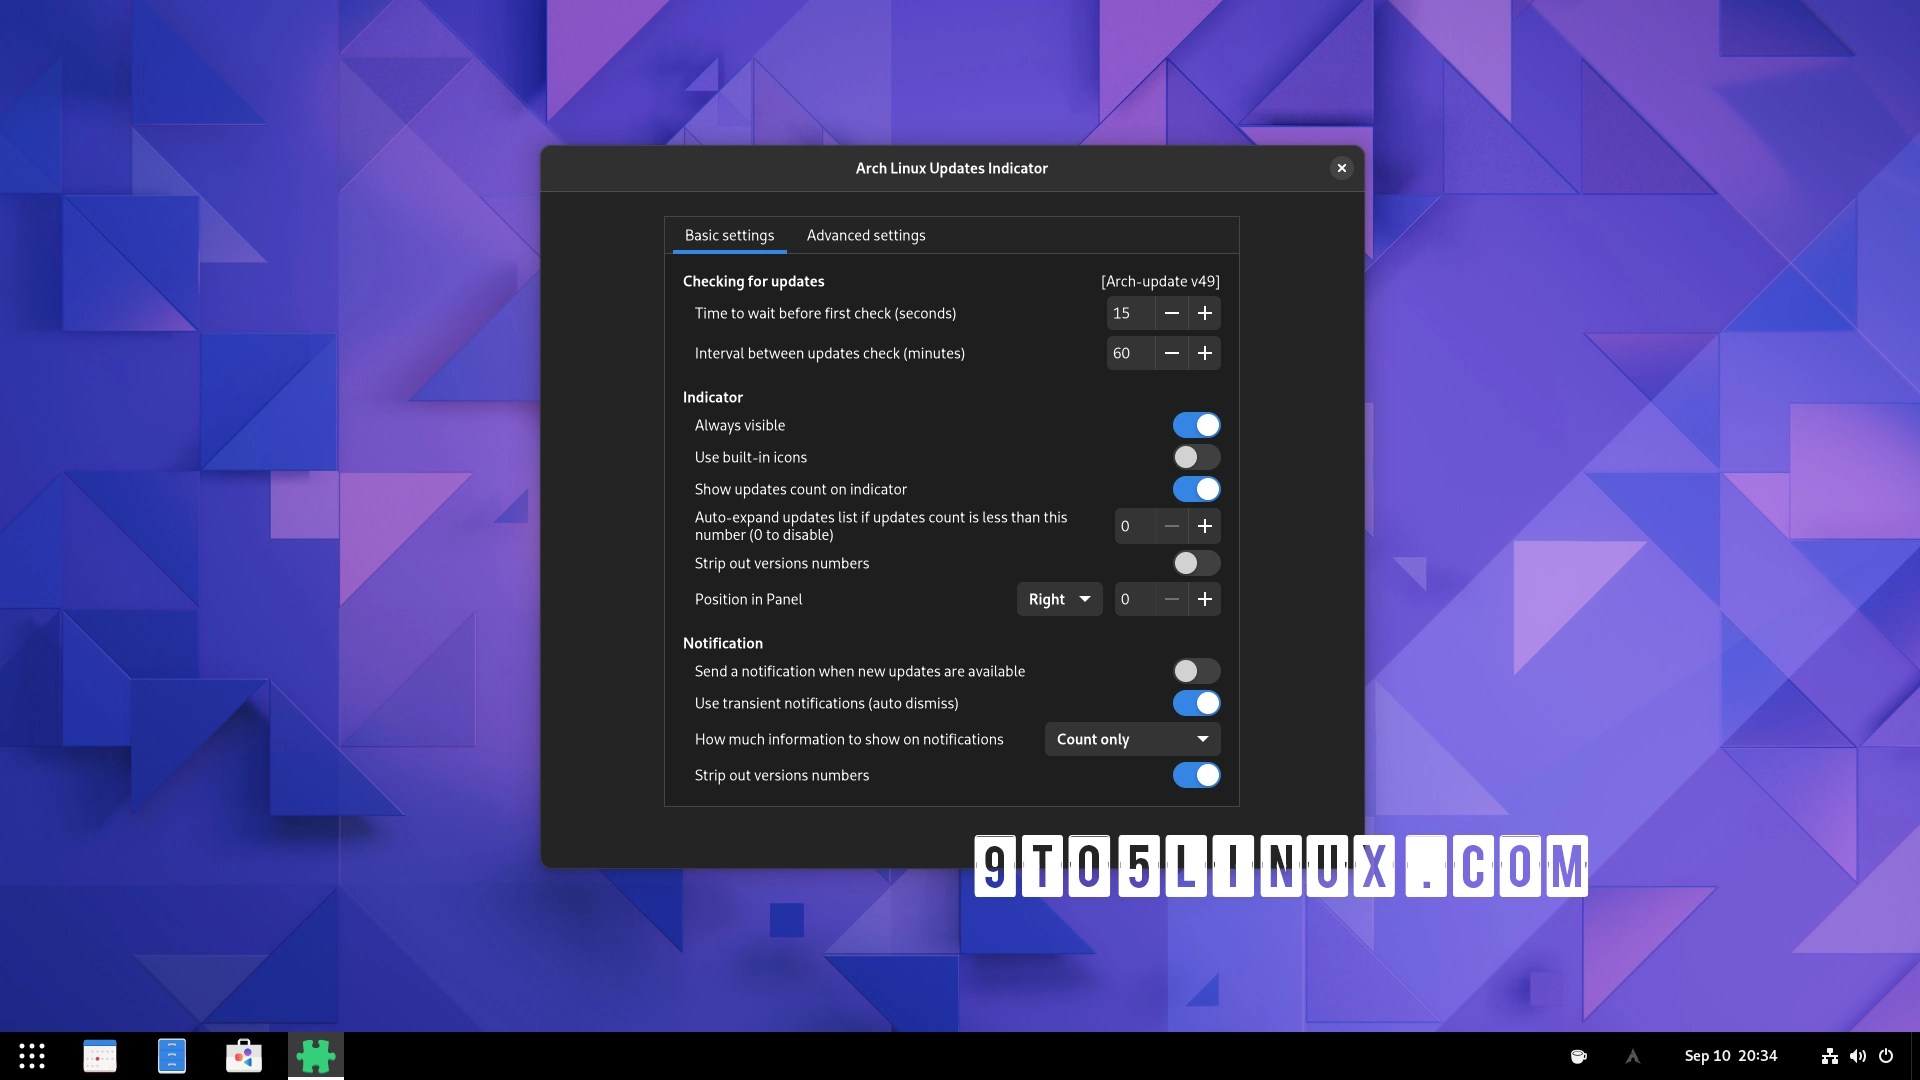Screen dimensions: 1920x1080
Task: Open the network status tray icon
Action: click(1830, 1056)
